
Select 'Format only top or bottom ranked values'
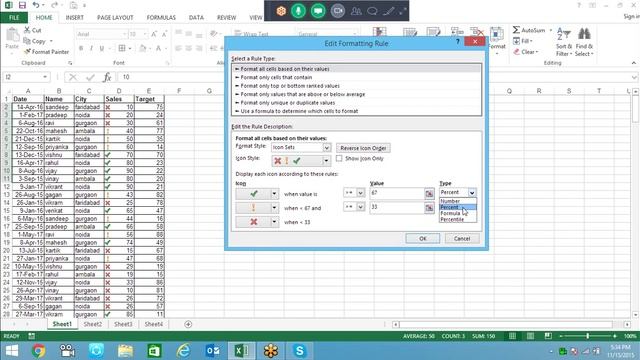pos(290,86)
